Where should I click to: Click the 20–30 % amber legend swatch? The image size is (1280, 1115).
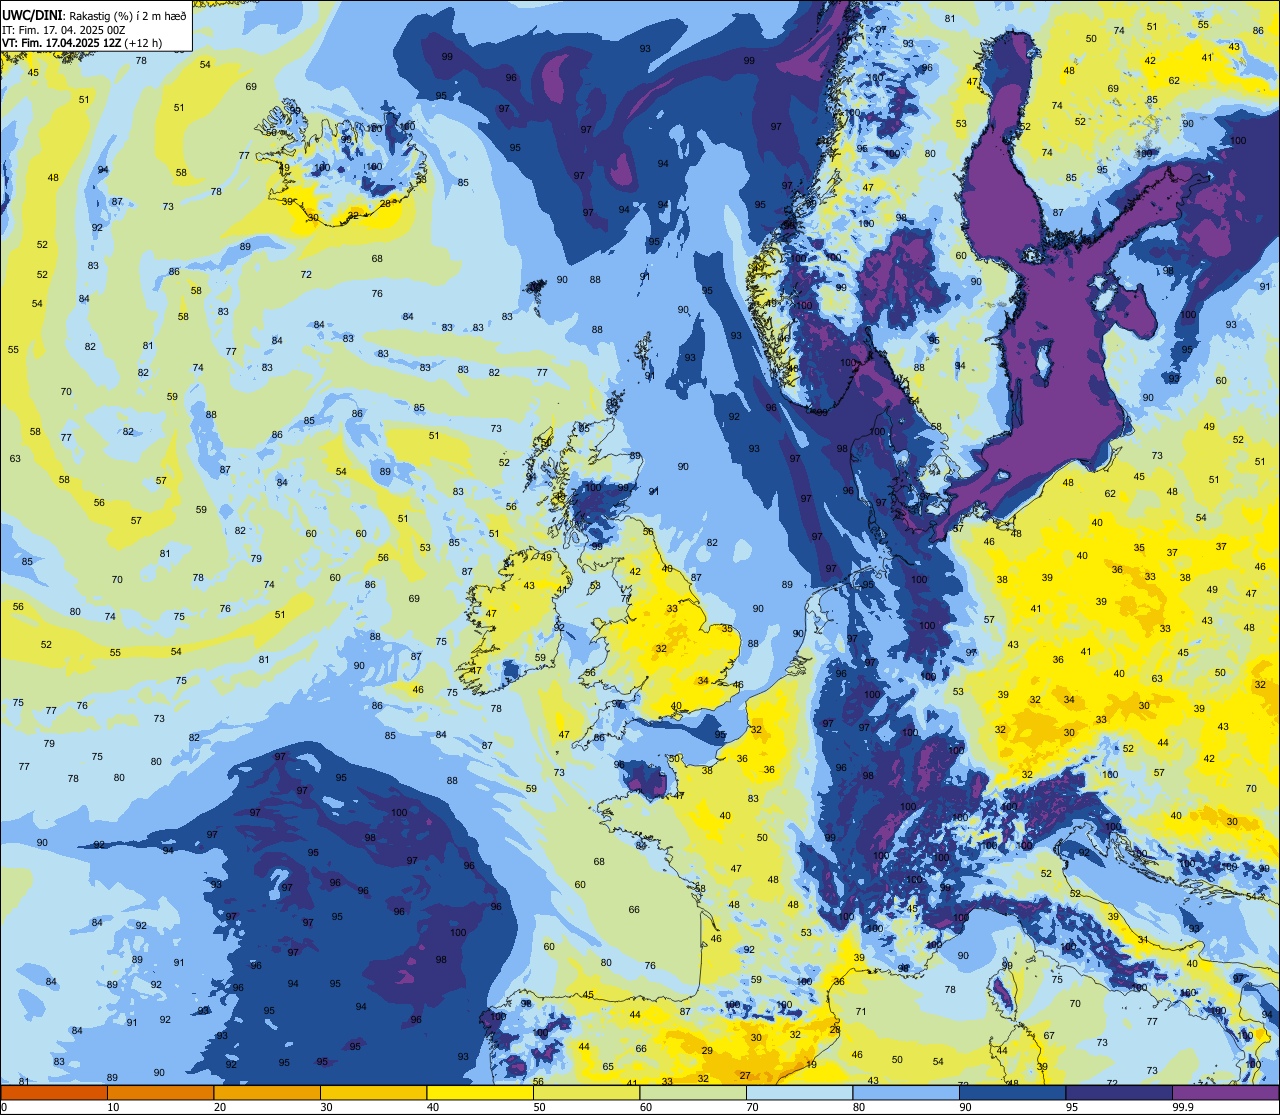[x=267, y=1092]
